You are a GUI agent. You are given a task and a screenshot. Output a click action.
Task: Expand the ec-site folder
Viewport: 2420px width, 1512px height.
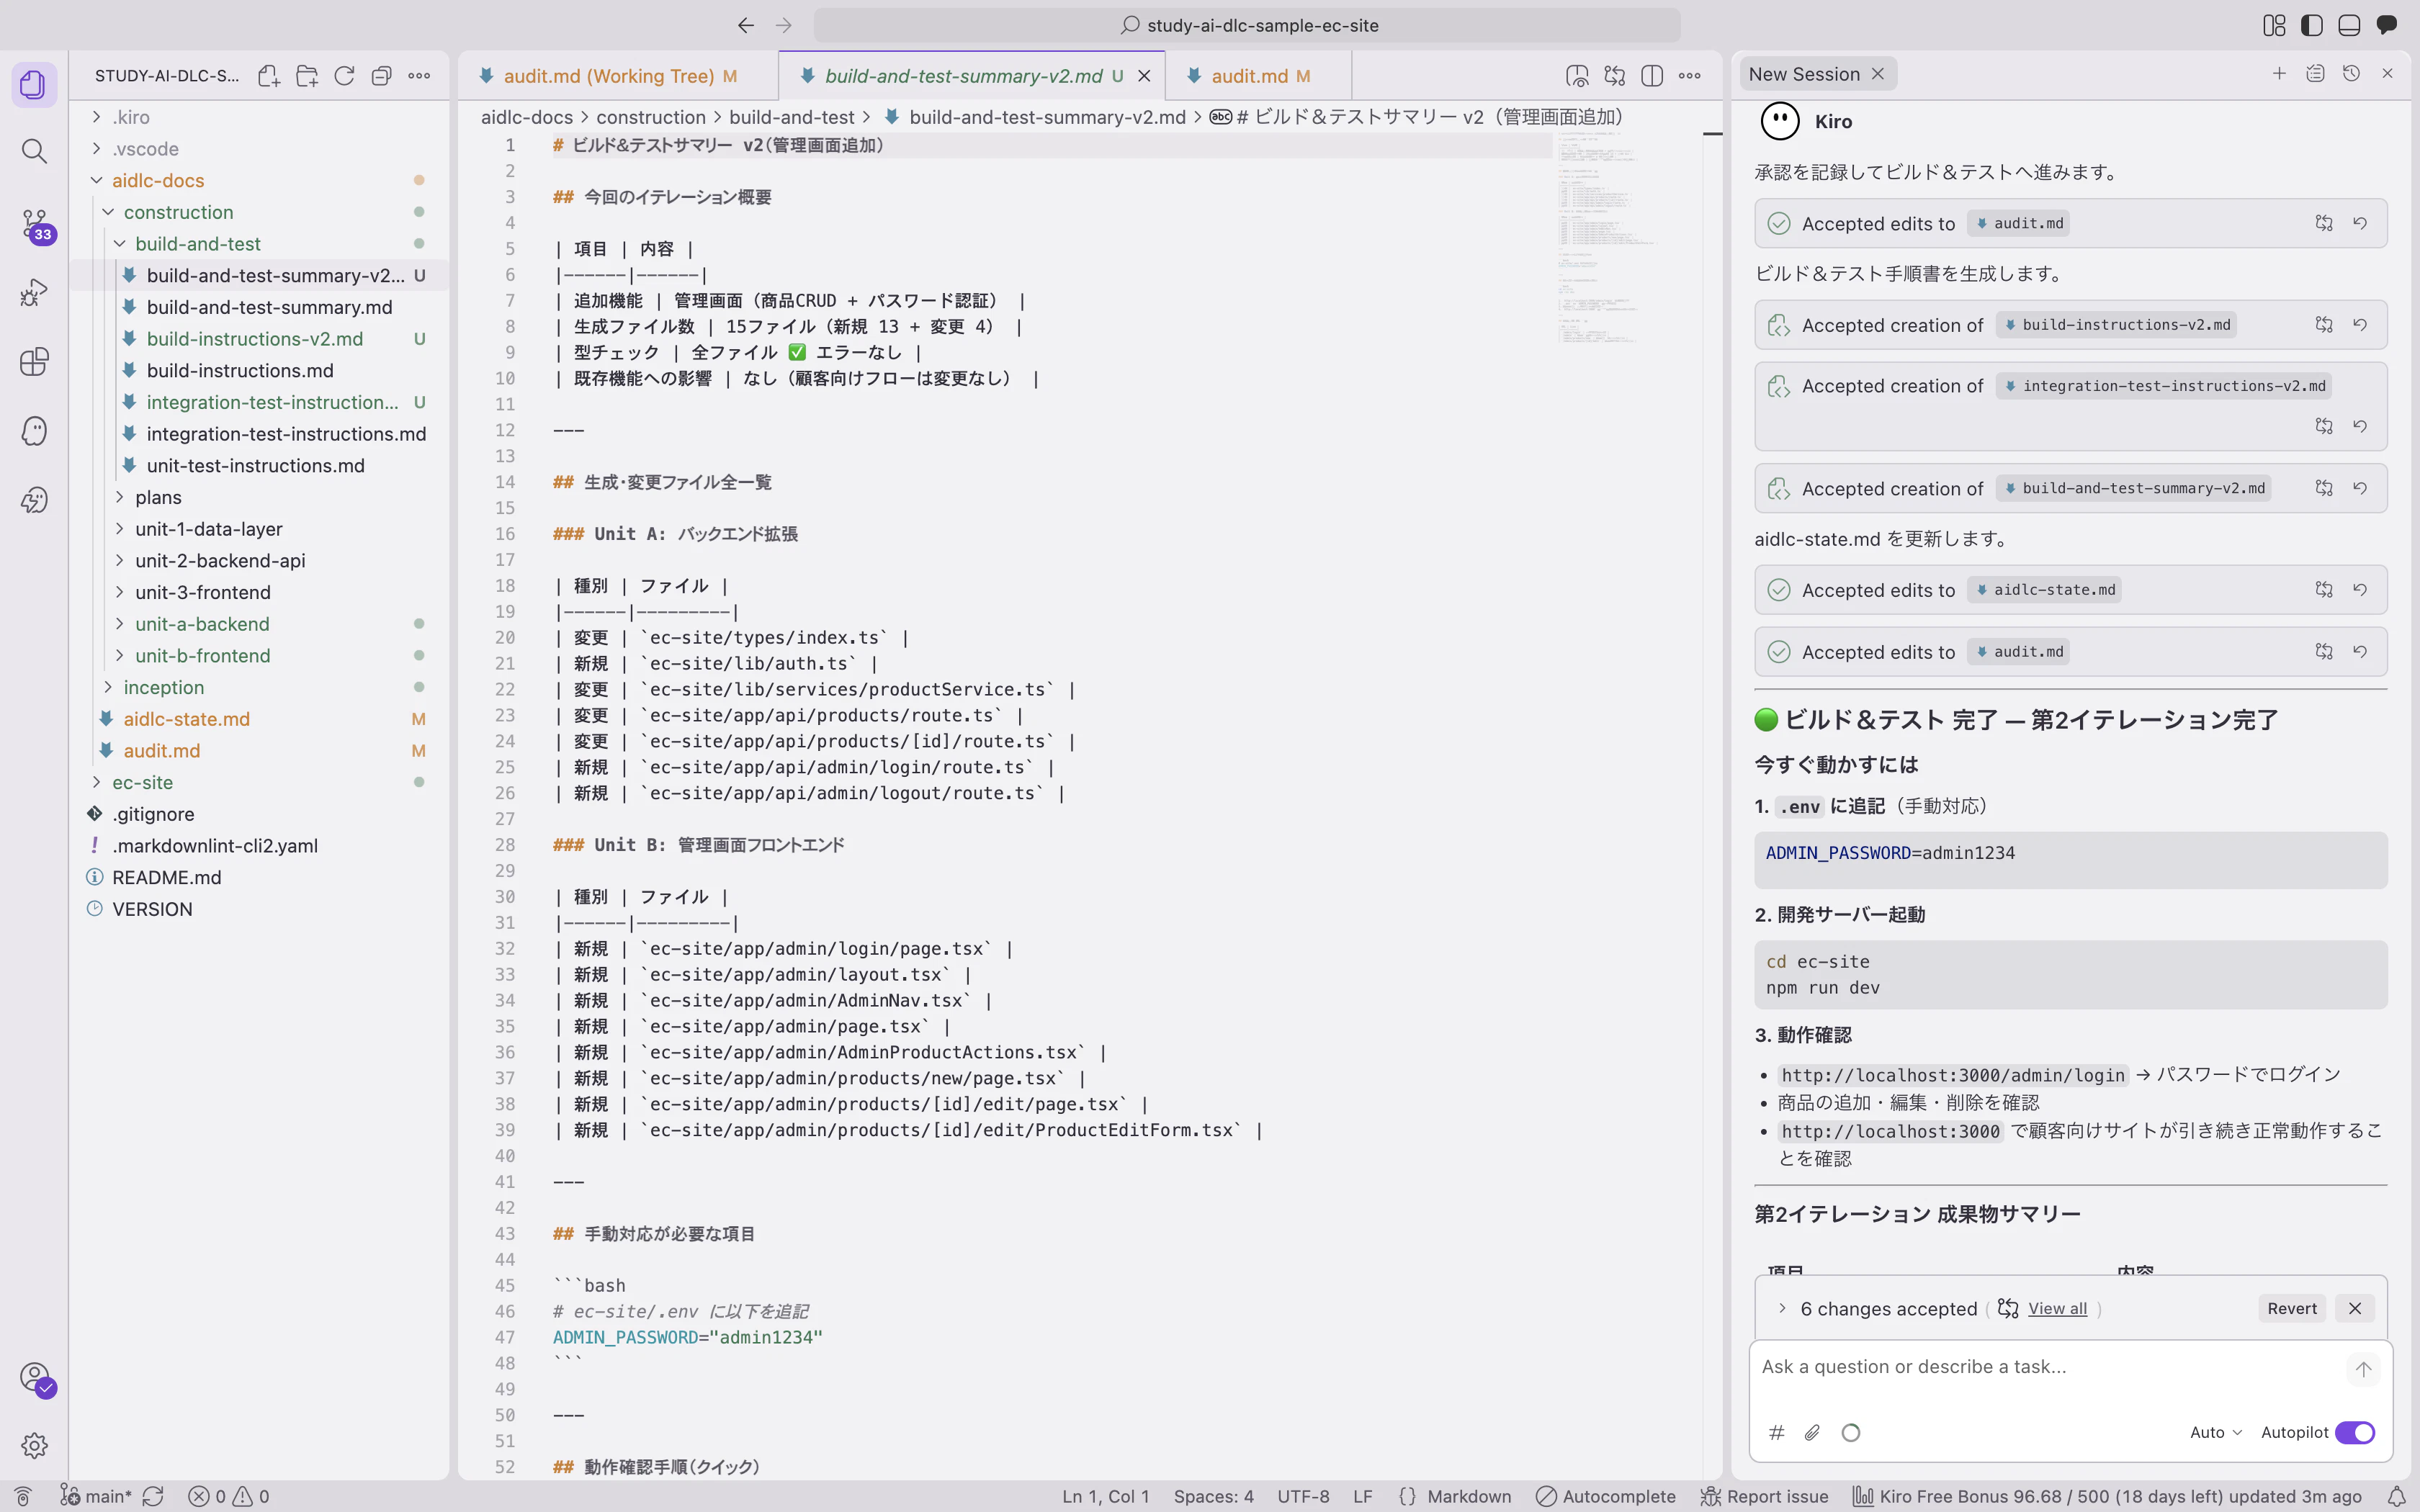[x=97, y=782]
